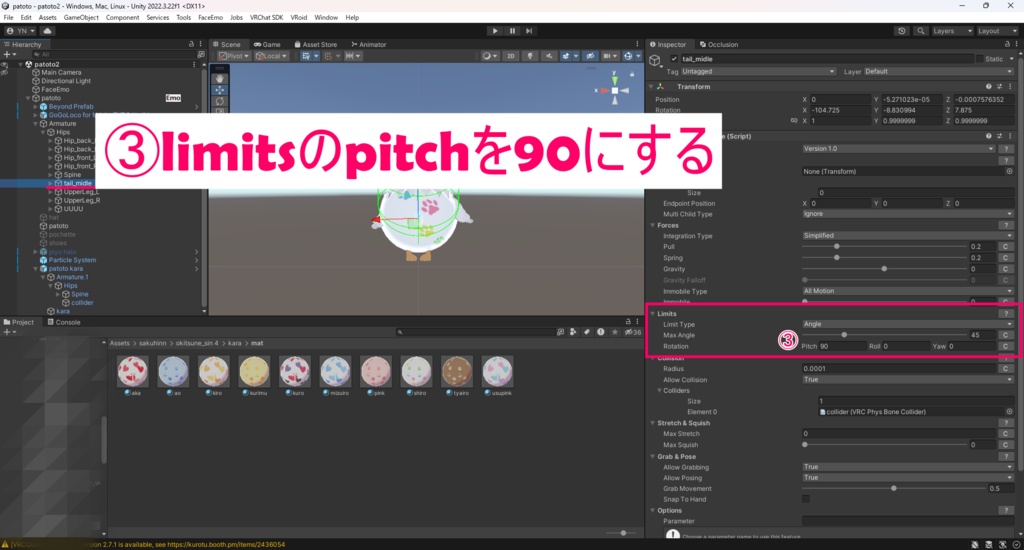Toggle constrained scale proportions link
This screenshot has height=550, width=1024.
pos(793,121)
